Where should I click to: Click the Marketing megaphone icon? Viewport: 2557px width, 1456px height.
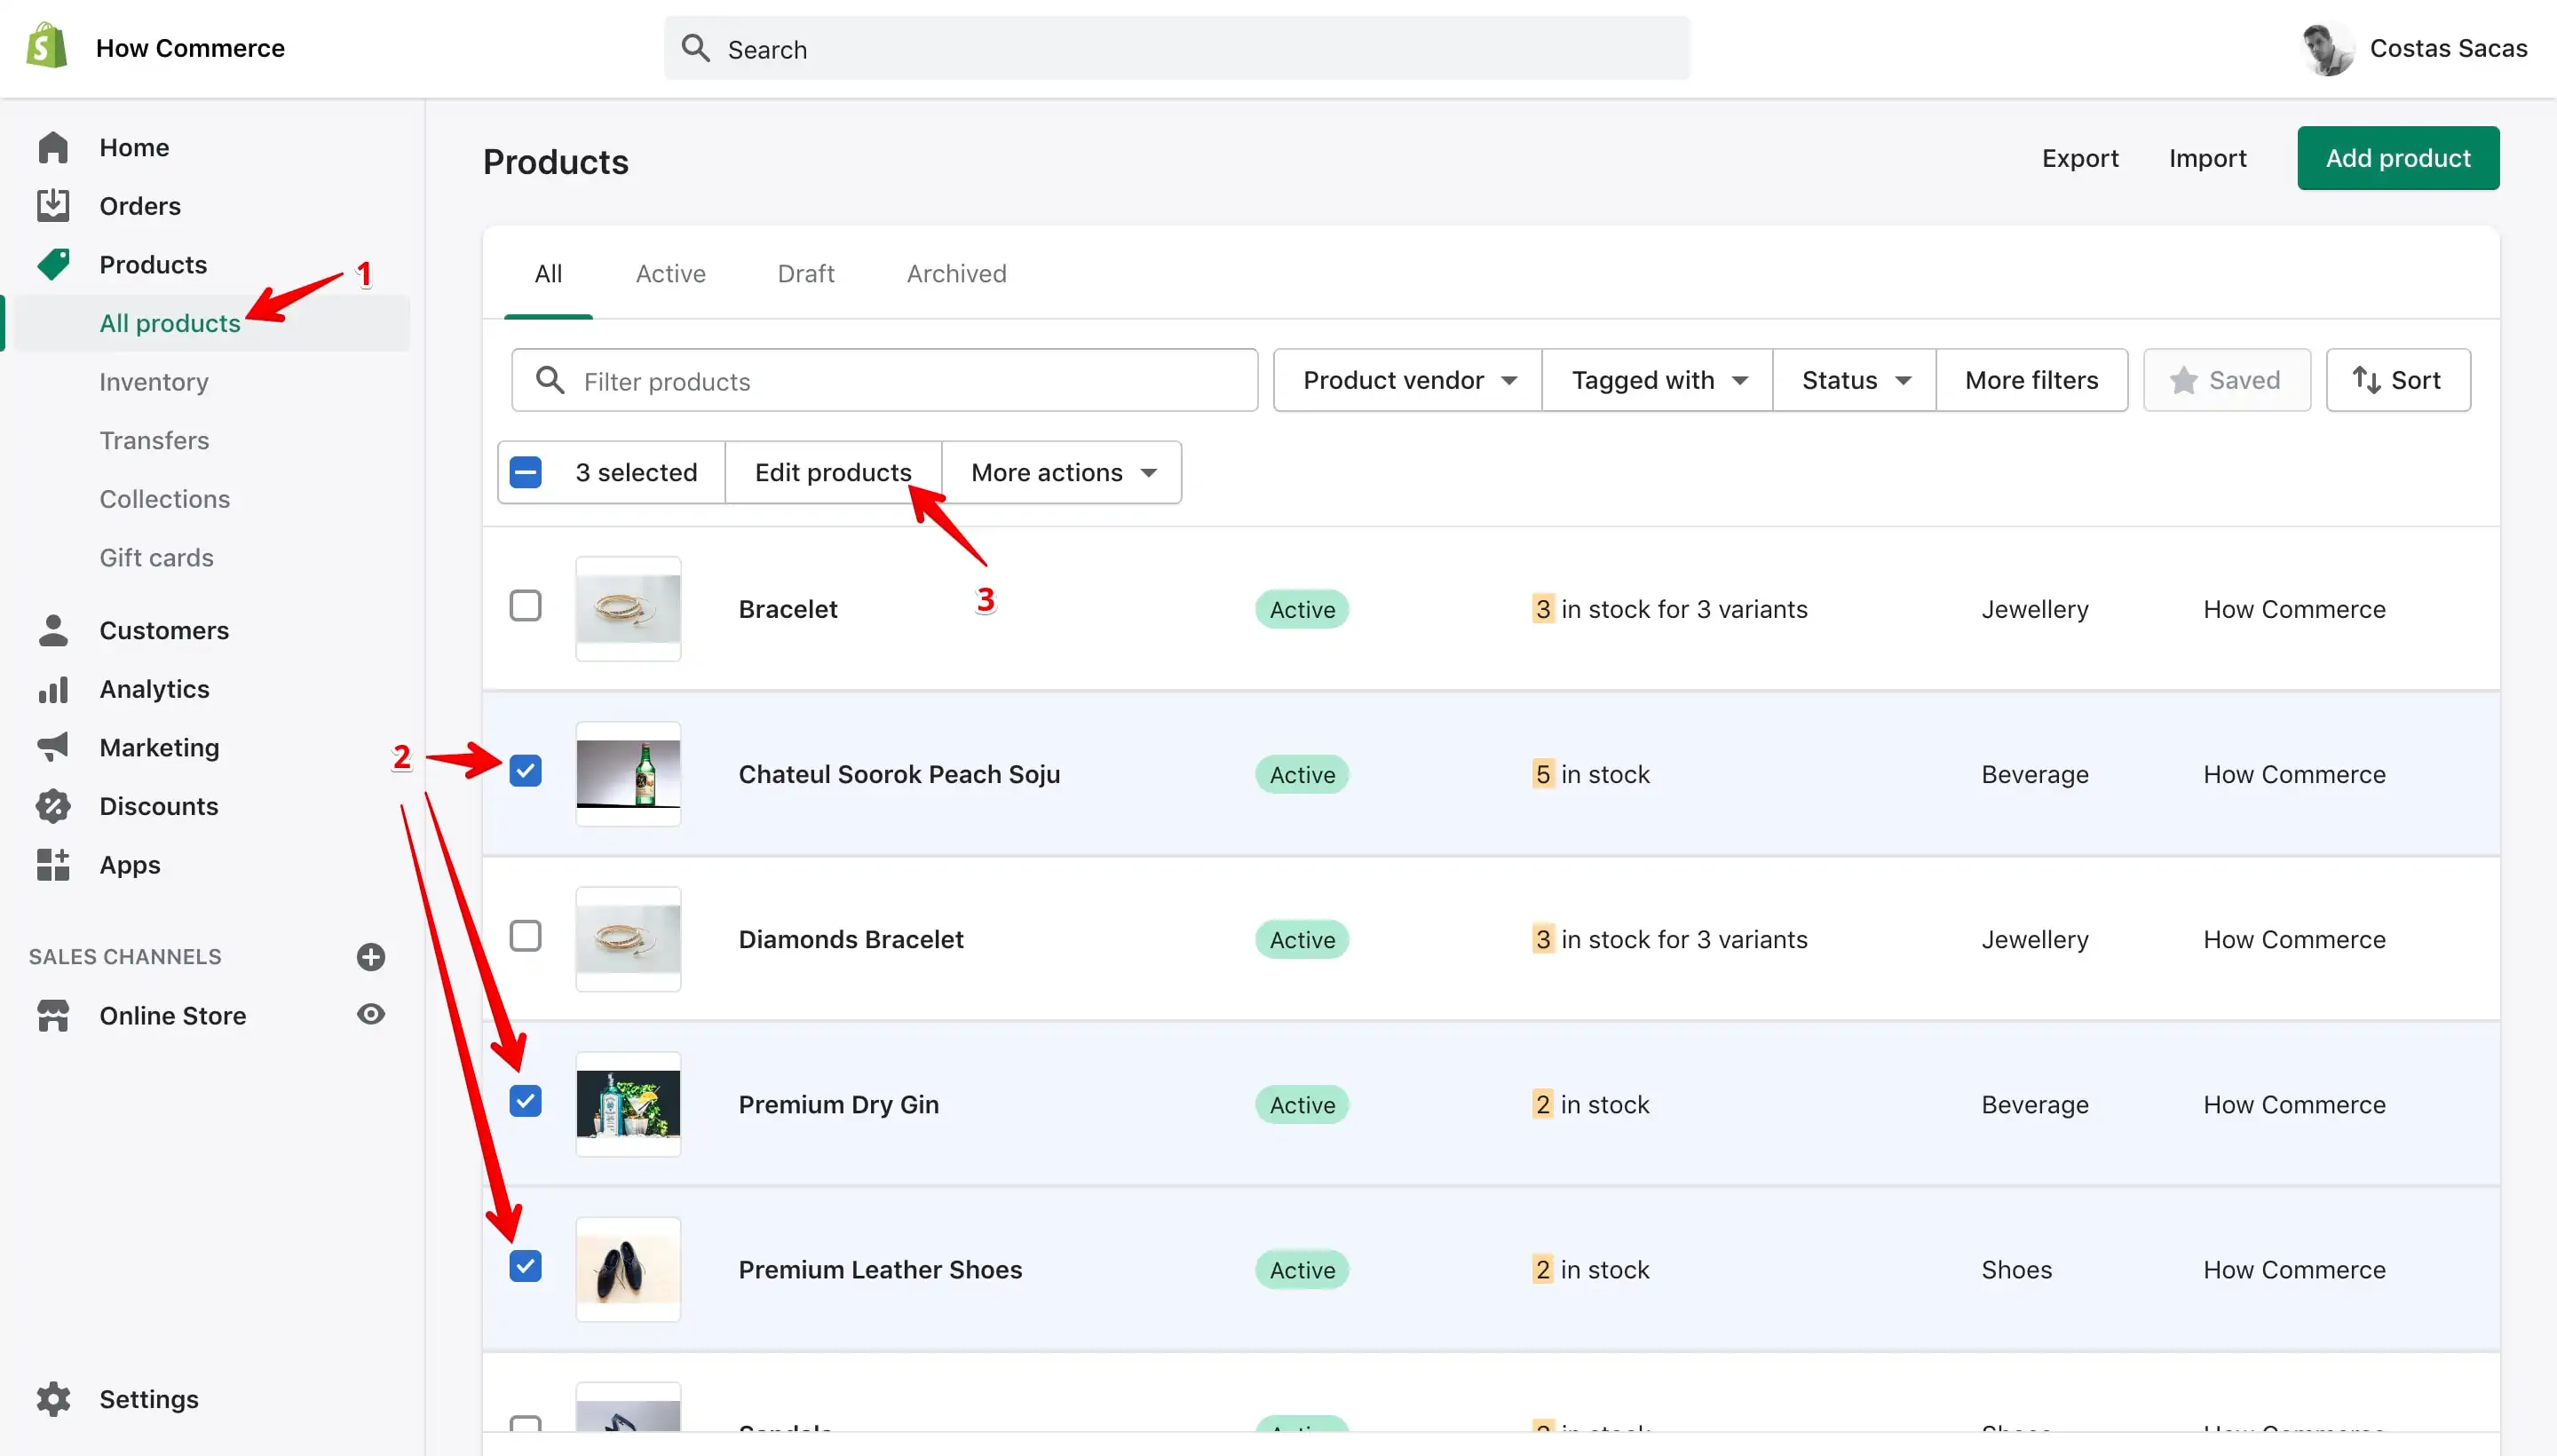tap(53, 747)
